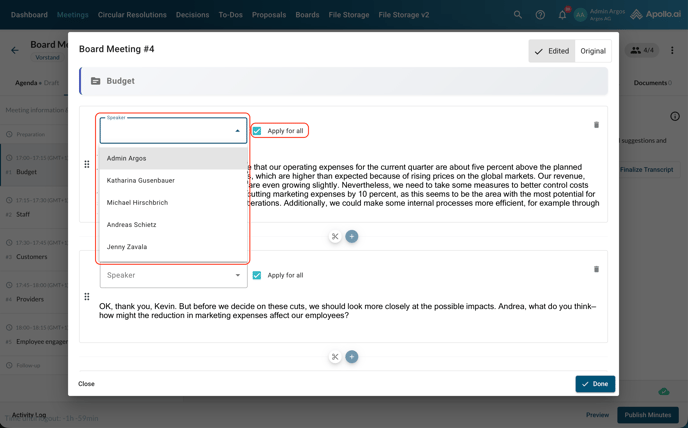688x428 pixels.
Task: Click the search icon in top bar
Action: pos(518,15)
